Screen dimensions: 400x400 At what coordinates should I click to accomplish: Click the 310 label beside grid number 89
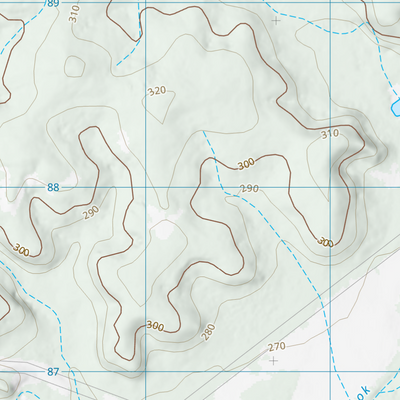(75, 14)
